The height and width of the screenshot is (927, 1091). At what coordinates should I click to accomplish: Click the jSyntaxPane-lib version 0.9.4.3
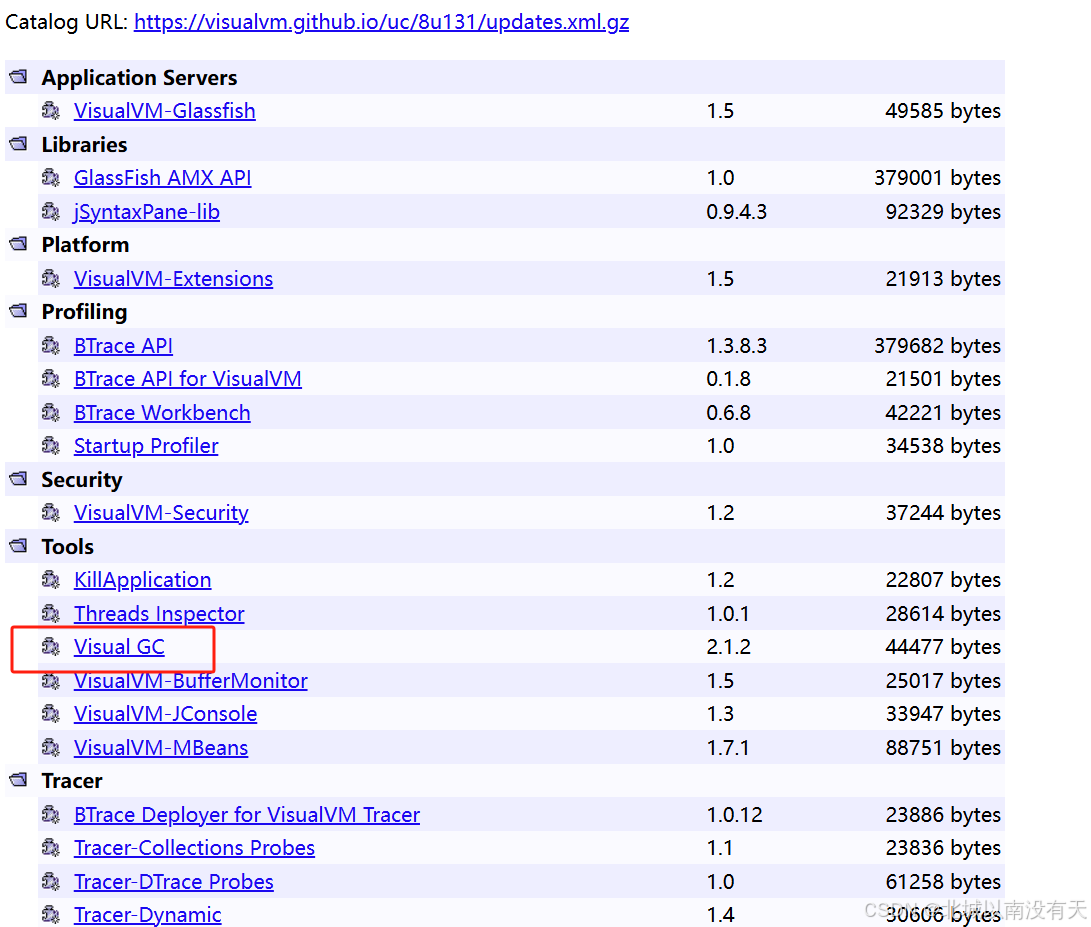click(736, 212)
